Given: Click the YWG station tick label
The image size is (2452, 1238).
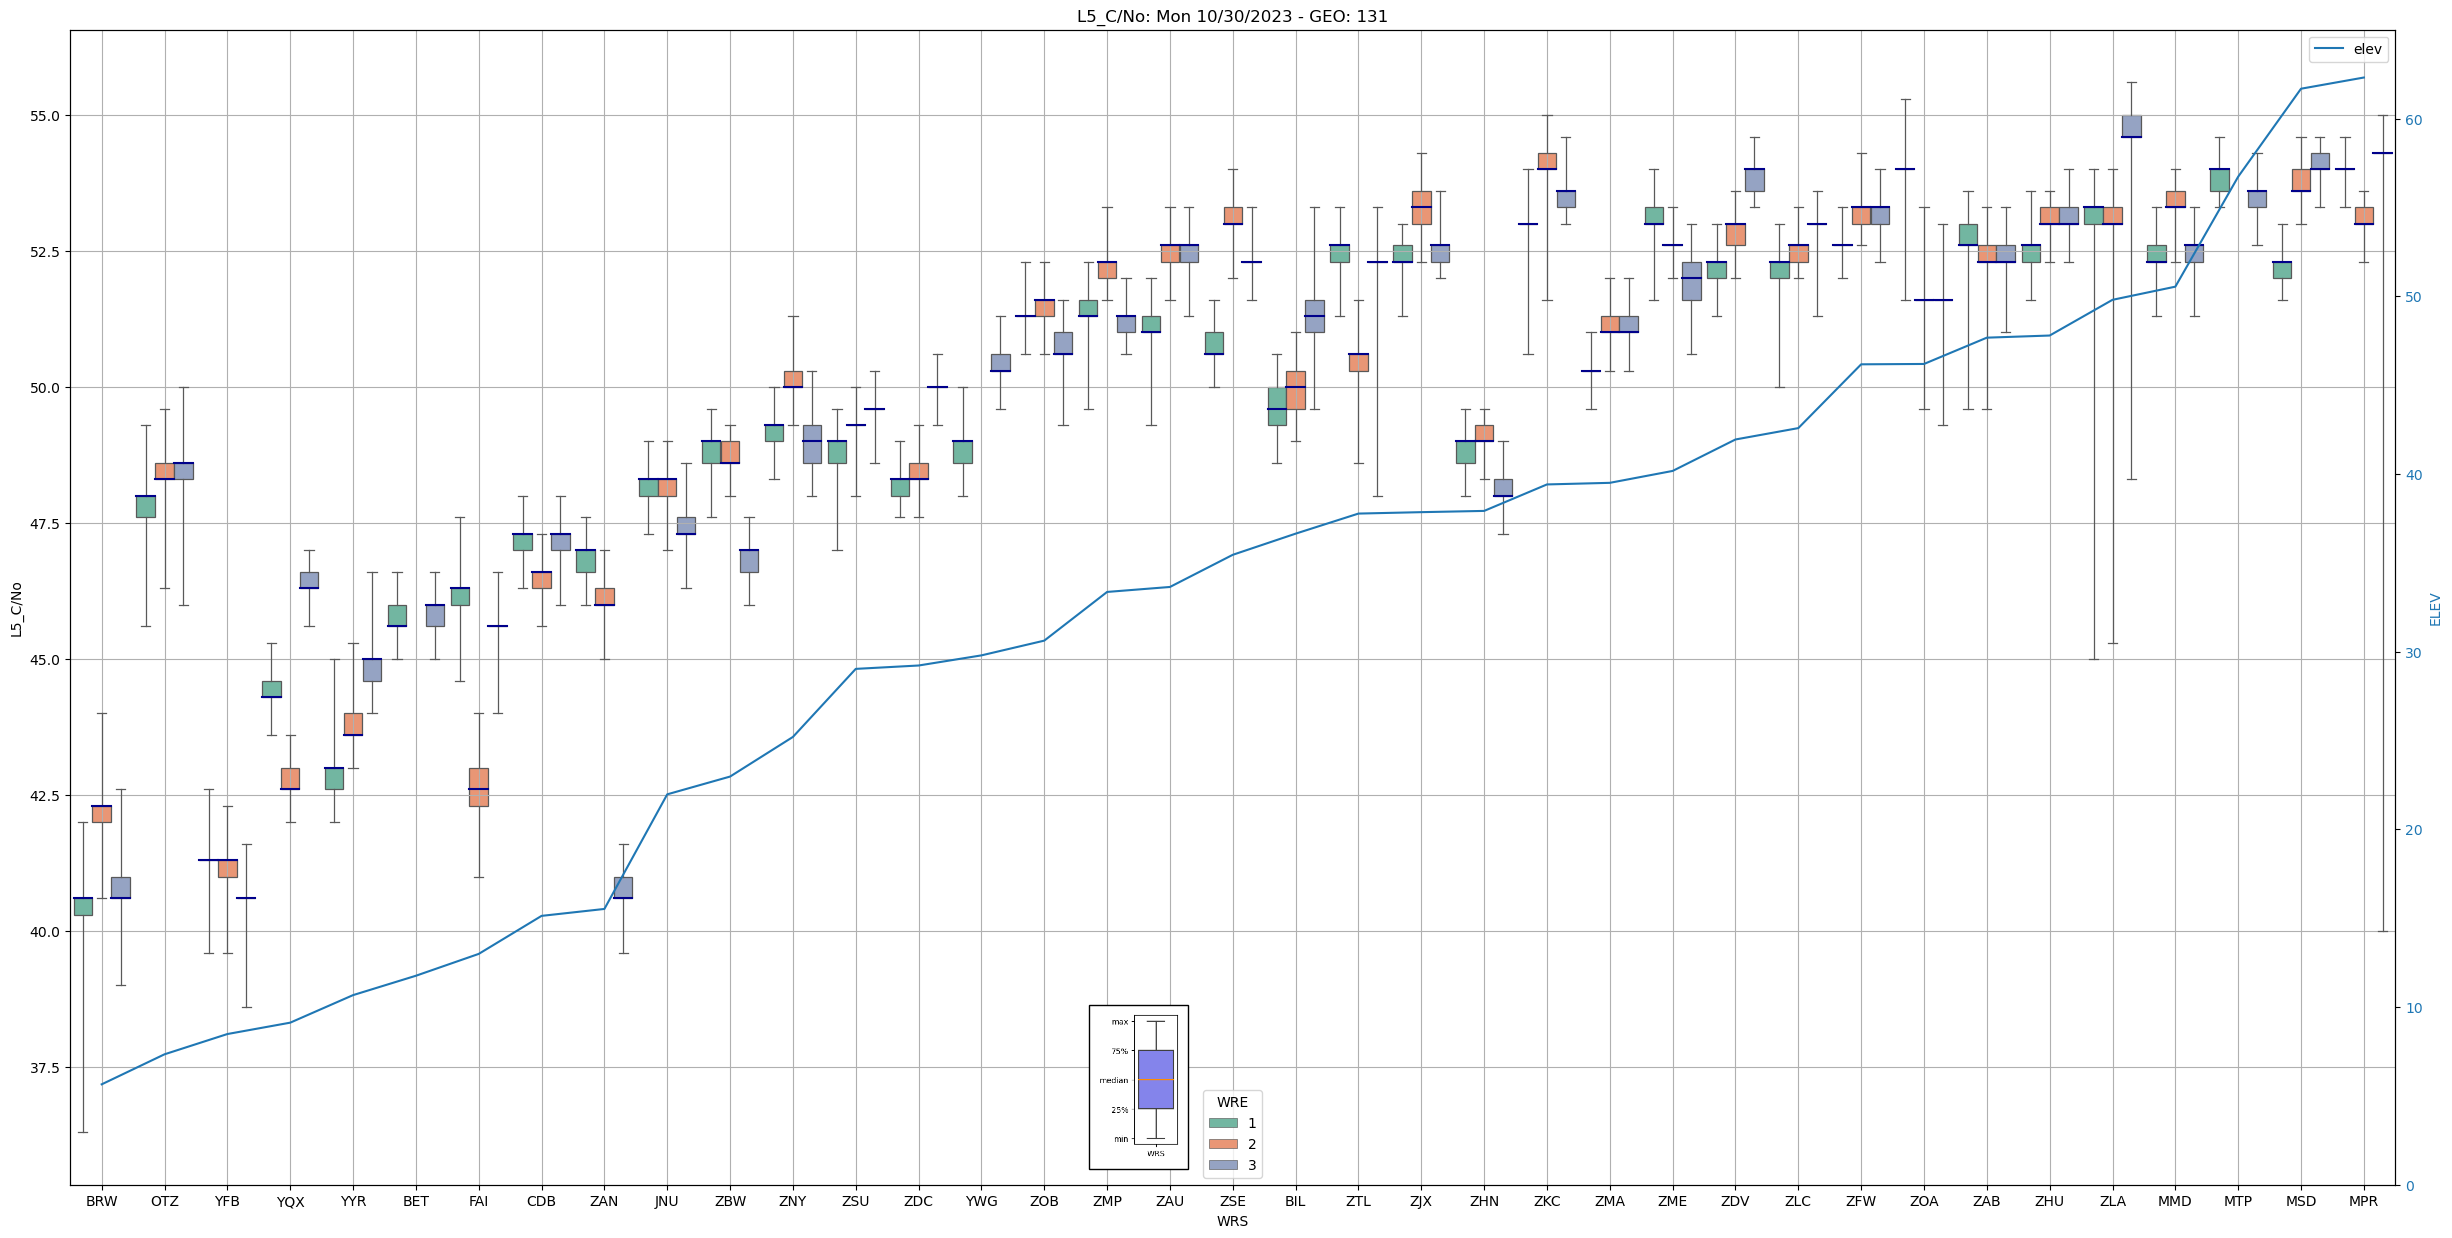Looking at the screenshot, I should 981,1201.
